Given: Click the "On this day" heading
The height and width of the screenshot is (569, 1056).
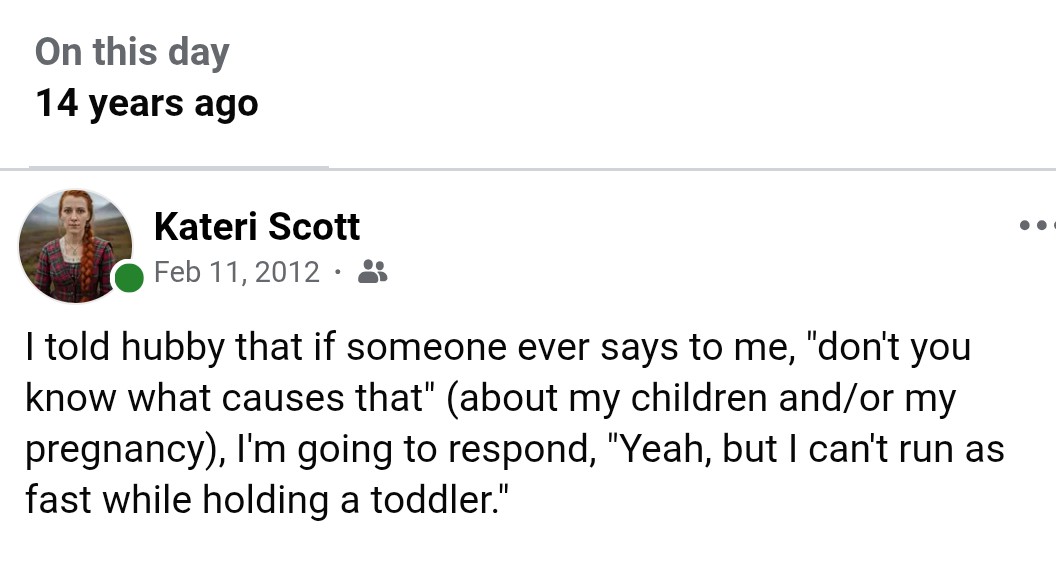Looking at the screenshot, I should pos(132,53).
